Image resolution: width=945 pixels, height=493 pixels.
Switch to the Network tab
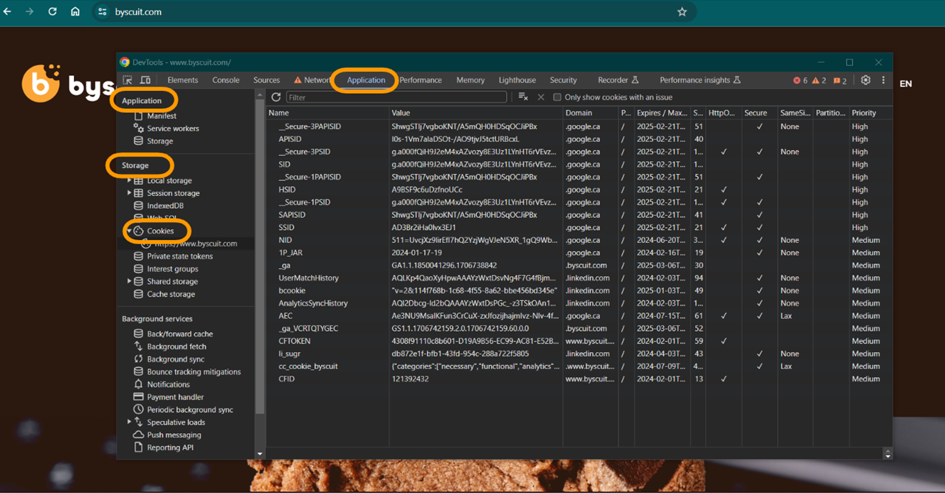point(312,80)
